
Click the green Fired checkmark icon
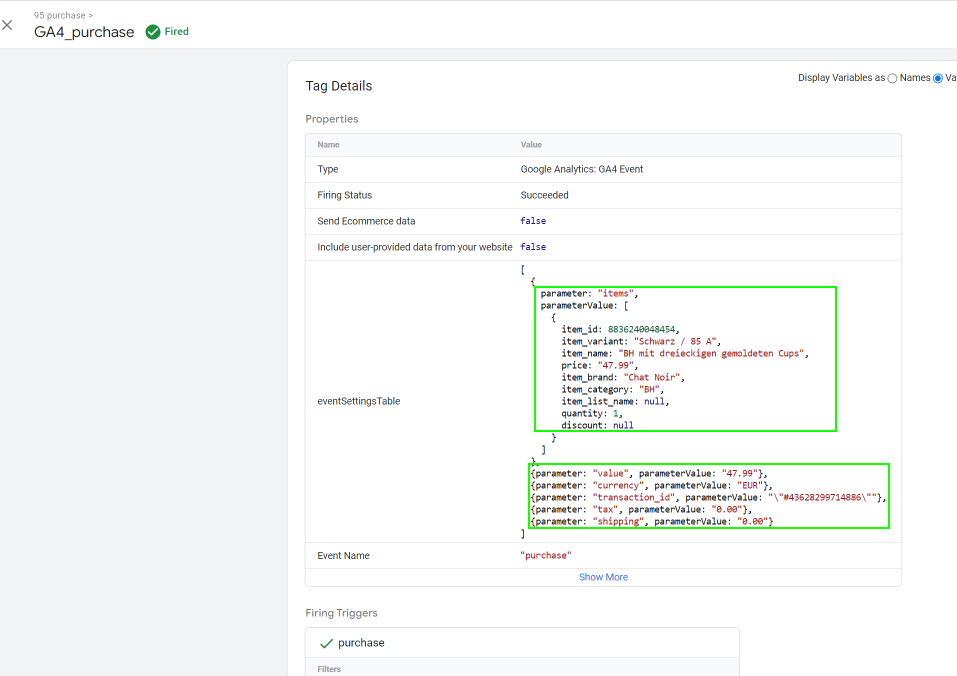153,32
